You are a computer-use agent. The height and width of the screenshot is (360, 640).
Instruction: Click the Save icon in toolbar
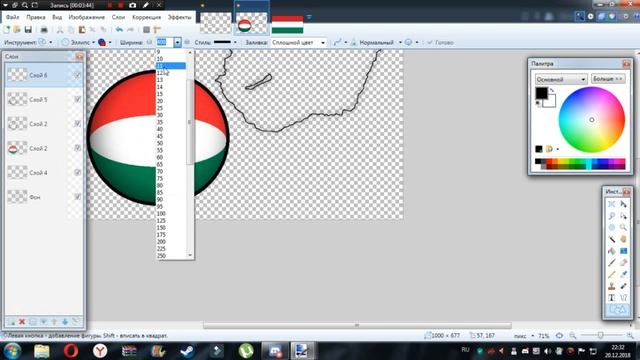tap(28, 29)
